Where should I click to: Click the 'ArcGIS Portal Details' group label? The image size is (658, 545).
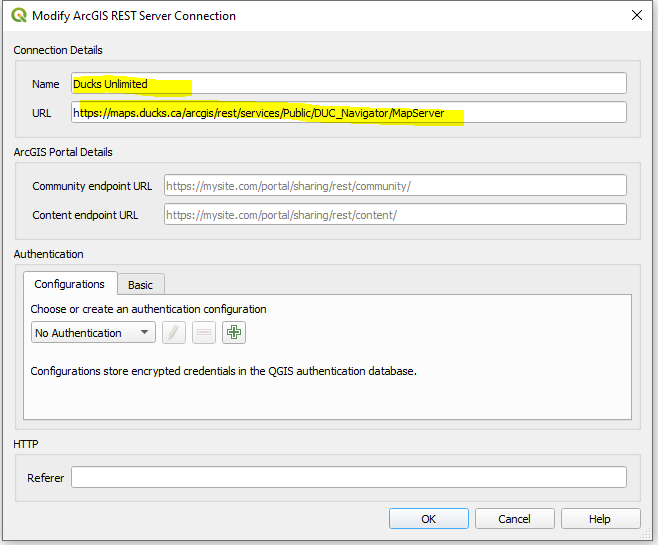coord(63,152)
